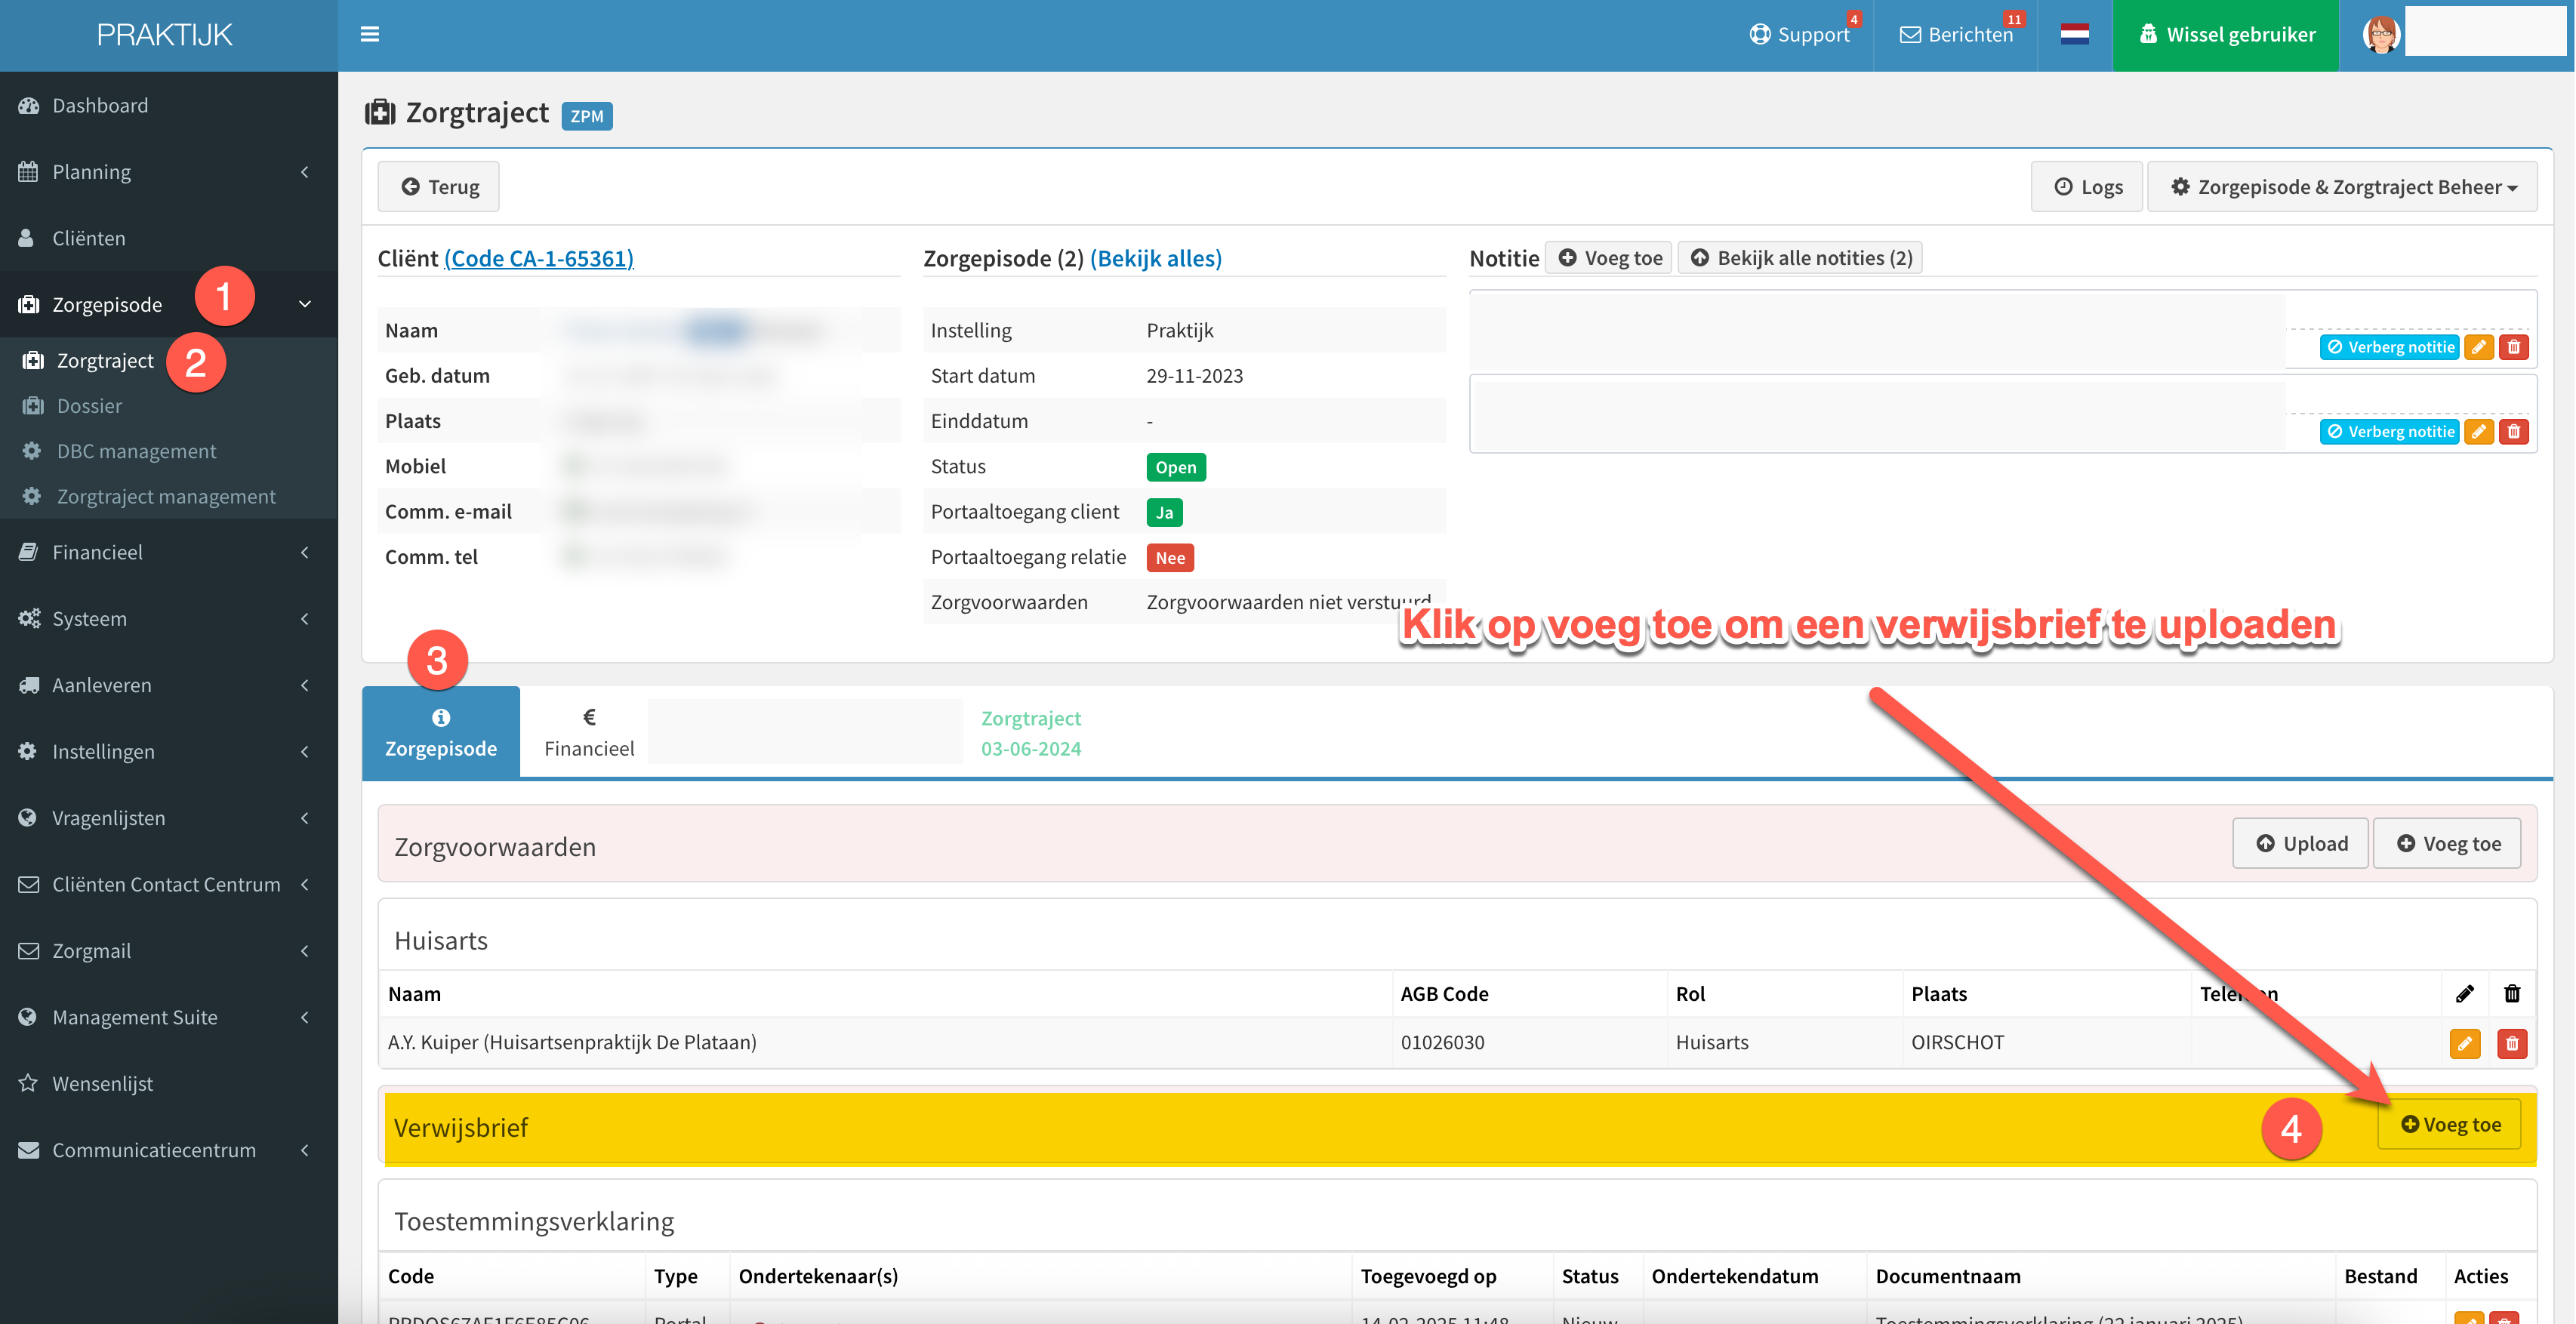Open the Zorgtraject 03-06-2024 tab

point(1031,733)
